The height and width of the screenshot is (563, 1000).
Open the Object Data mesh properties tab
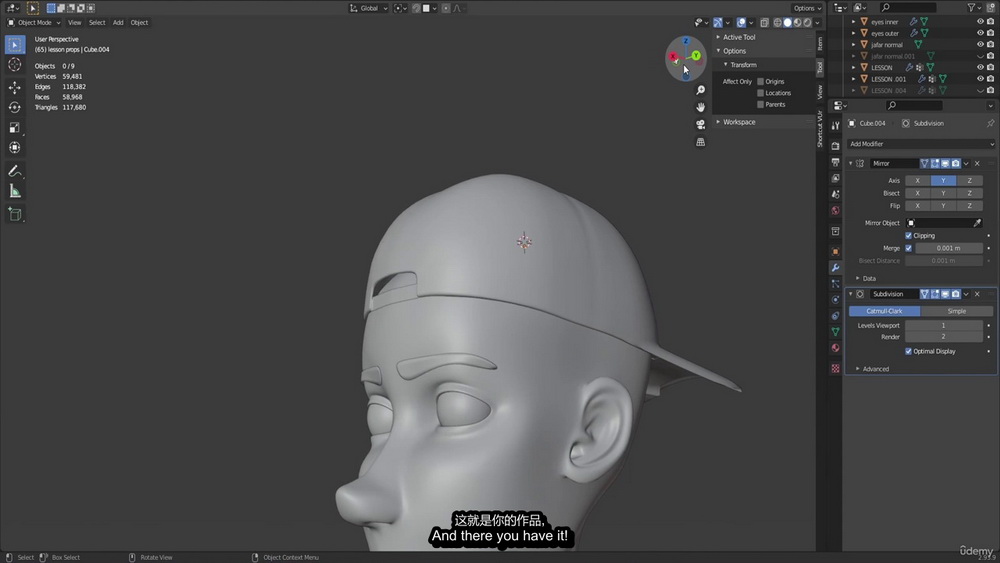(835, 332)
